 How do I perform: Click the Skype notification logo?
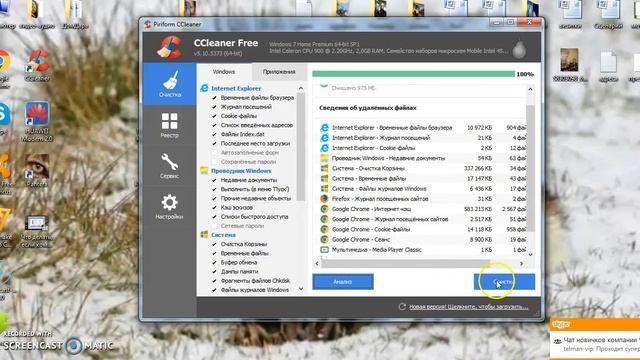click(561, 324)
